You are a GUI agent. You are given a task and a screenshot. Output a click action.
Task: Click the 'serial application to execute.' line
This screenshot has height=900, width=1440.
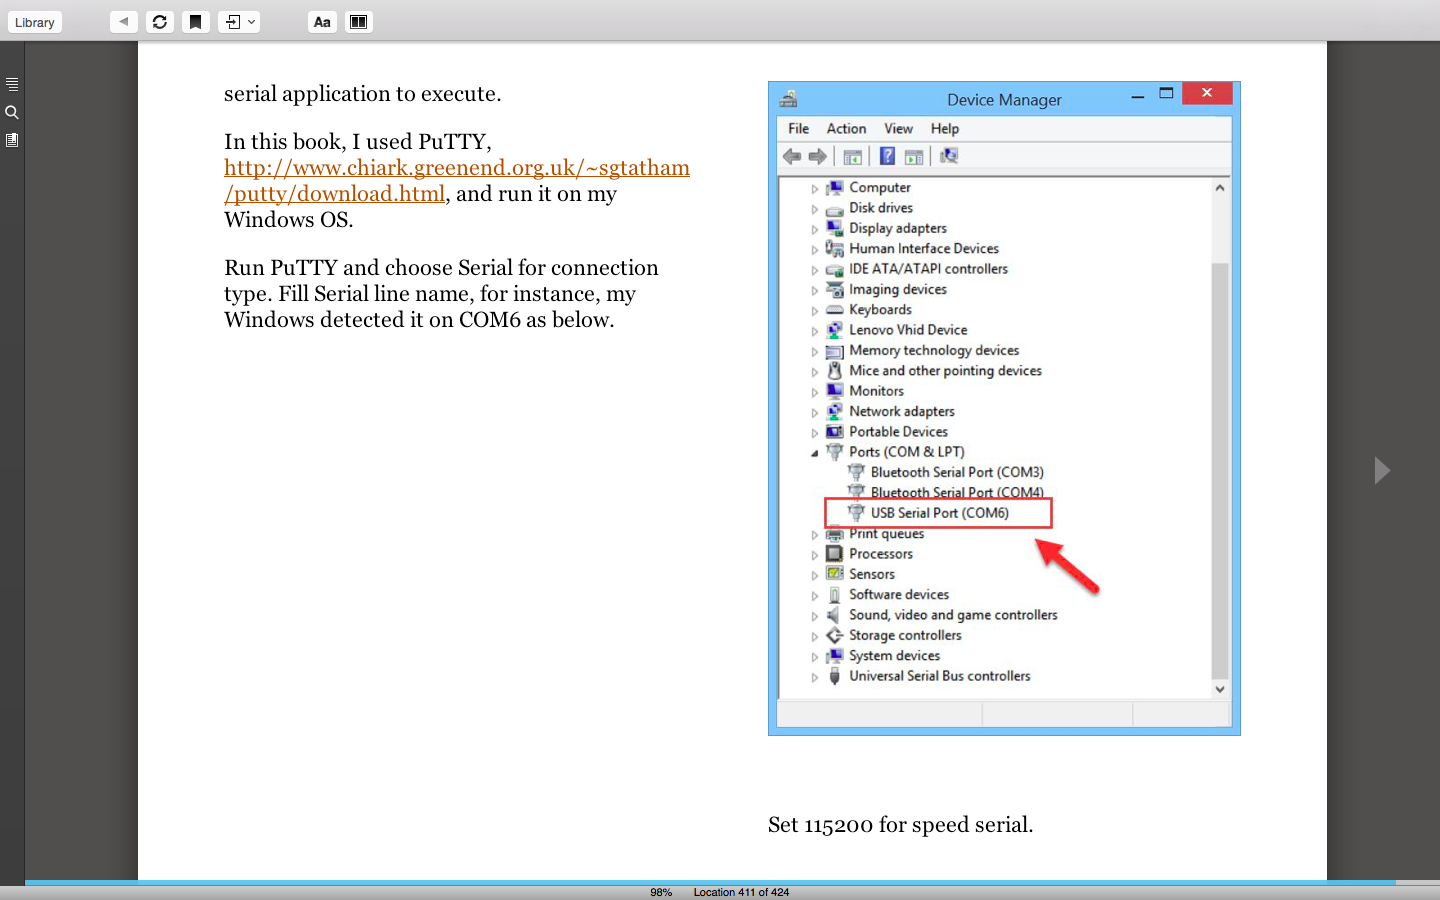(363, 94)
